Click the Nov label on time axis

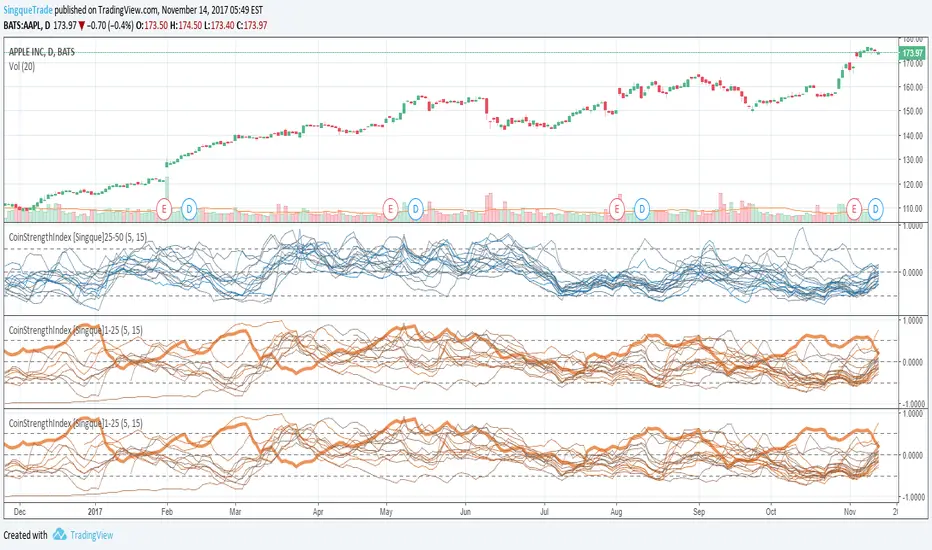tap(851, 511)
